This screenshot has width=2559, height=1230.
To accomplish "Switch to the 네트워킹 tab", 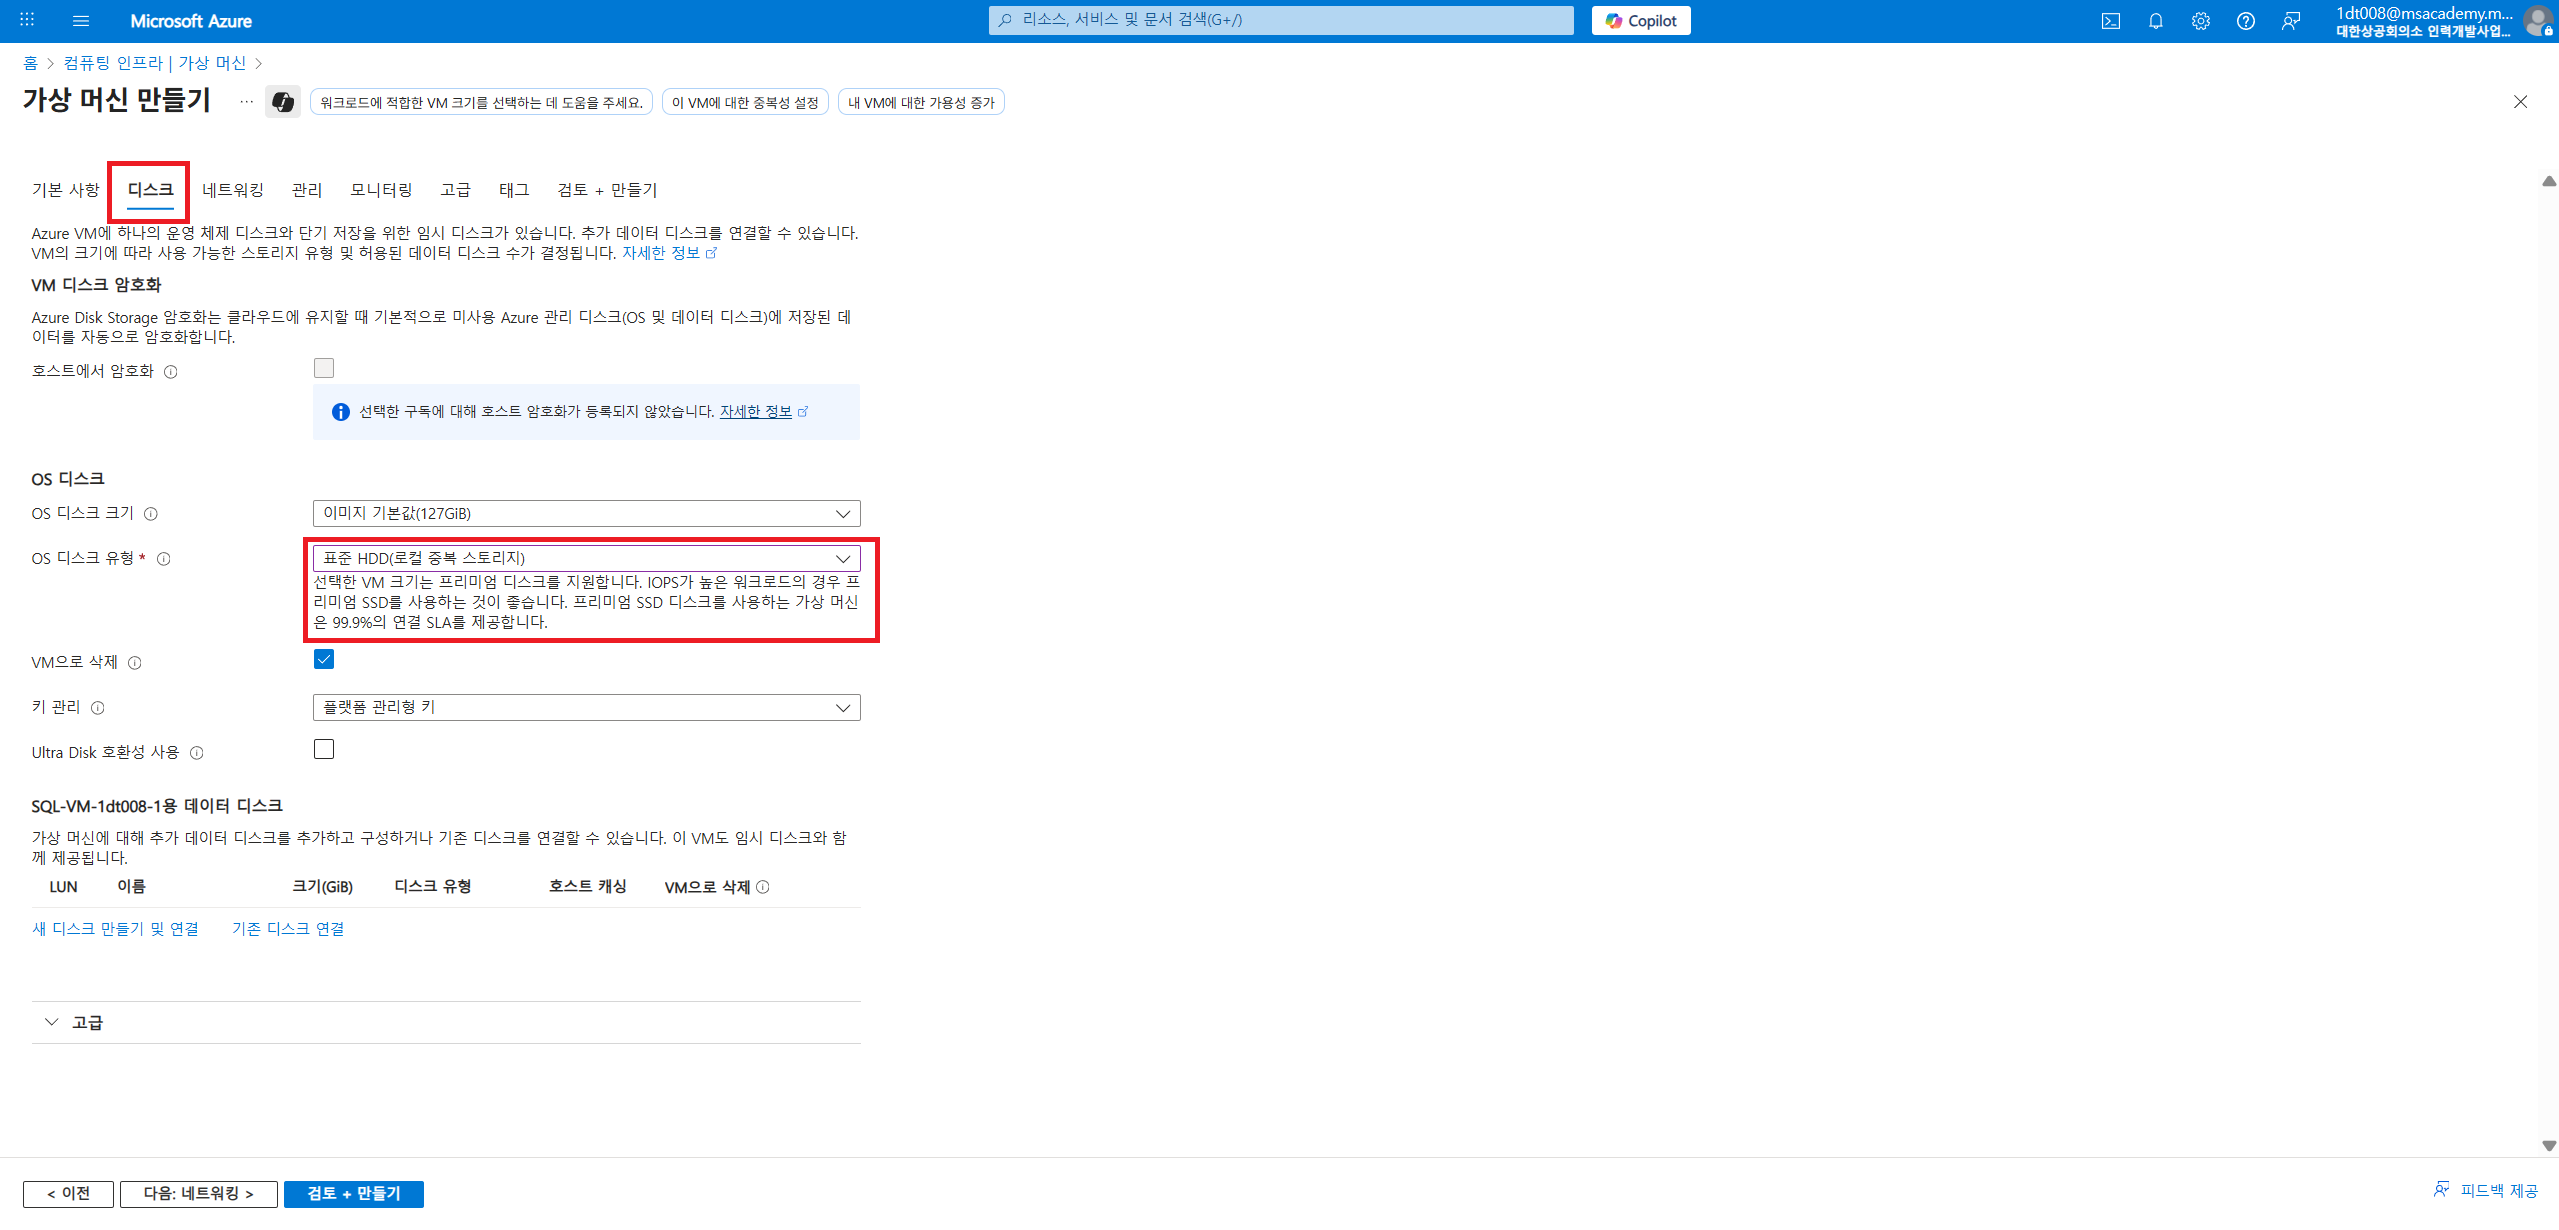I will point(233,190).
